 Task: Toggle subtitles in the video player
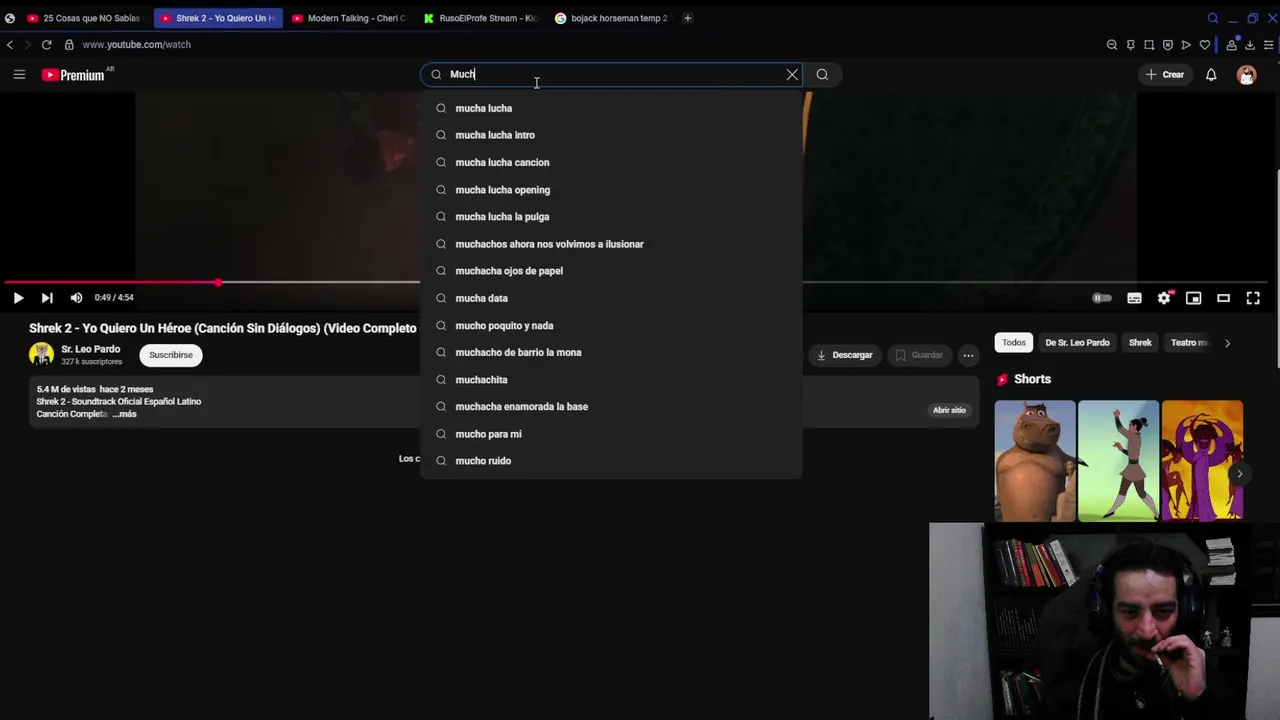[x=1134, y=298]
